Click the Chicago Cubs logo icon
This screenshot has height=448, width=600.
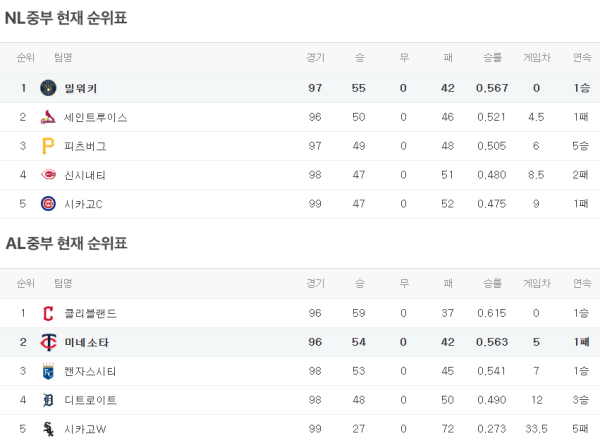[48, 204]
